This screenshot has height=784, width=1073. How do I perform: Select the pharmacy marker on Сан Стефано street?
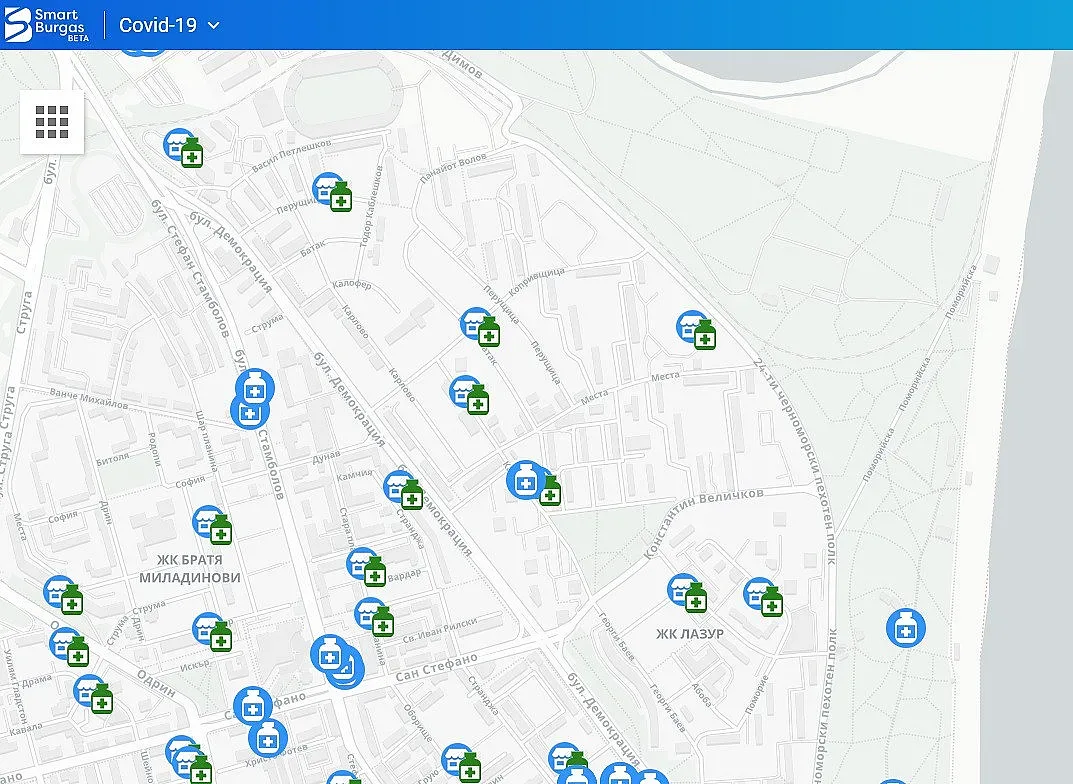click(x=329, y=656)
